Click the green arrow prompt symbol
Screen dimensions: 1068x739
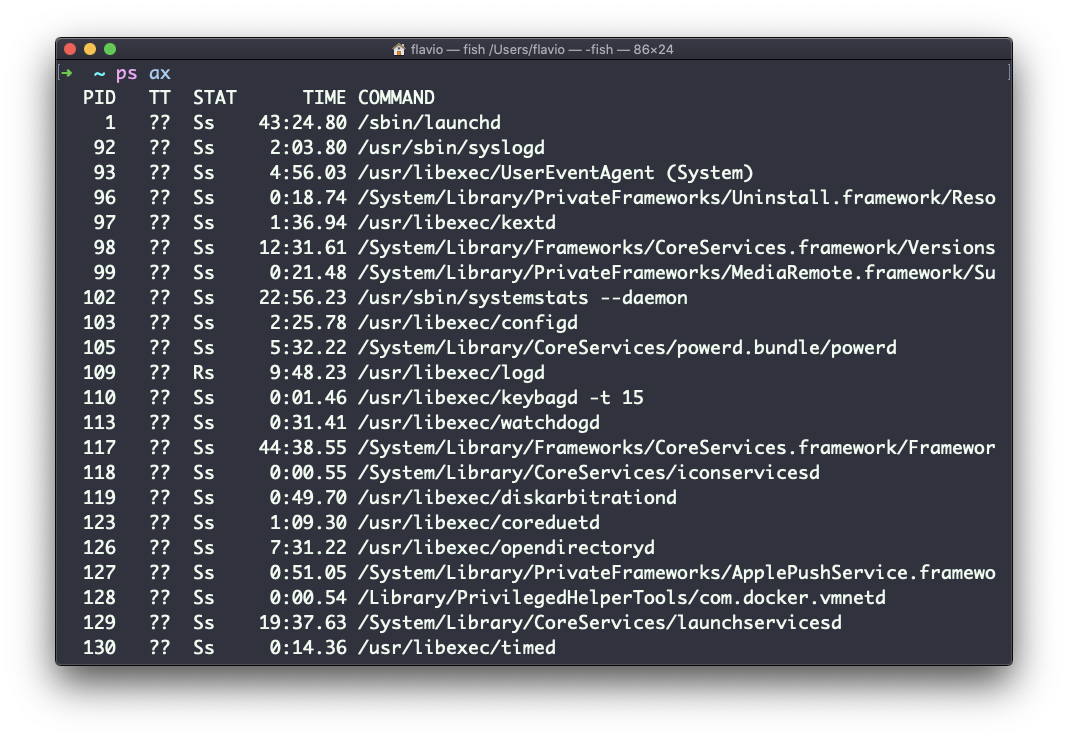pyautogui.click(x=67, y=73)
